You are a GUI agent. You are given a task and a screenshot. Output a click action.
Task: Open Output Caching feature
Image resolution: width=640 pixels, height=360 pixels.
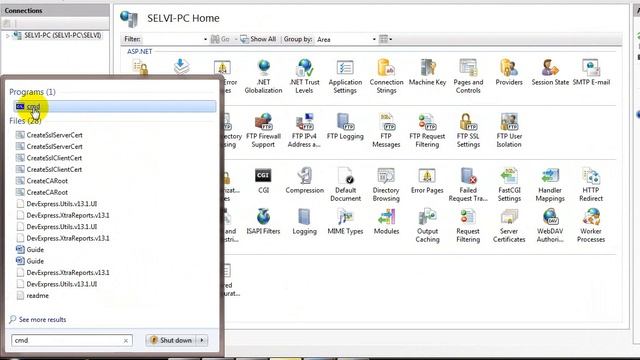[427, 225]
